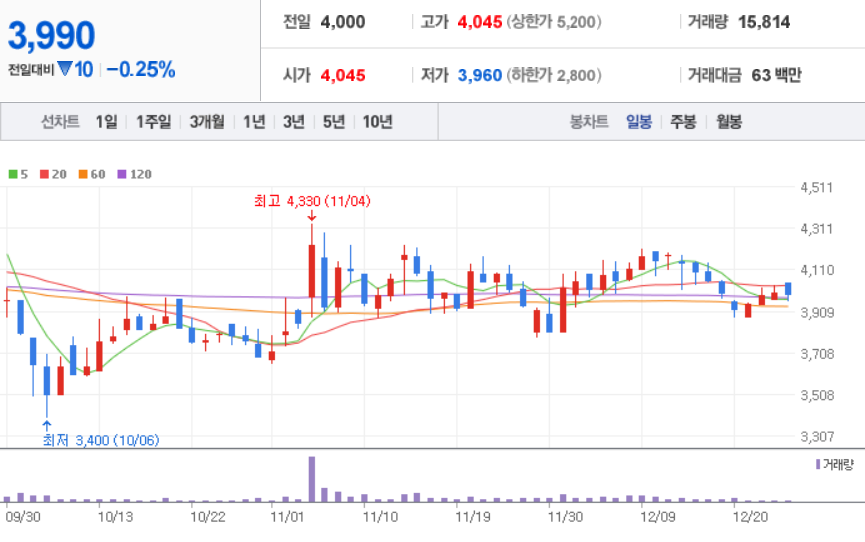Click the 11/01 date axis label

coord(287,517)
